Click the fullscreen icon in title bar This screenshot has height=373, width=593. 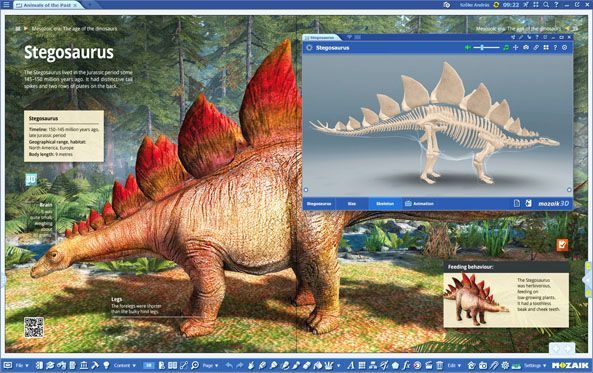536,5
